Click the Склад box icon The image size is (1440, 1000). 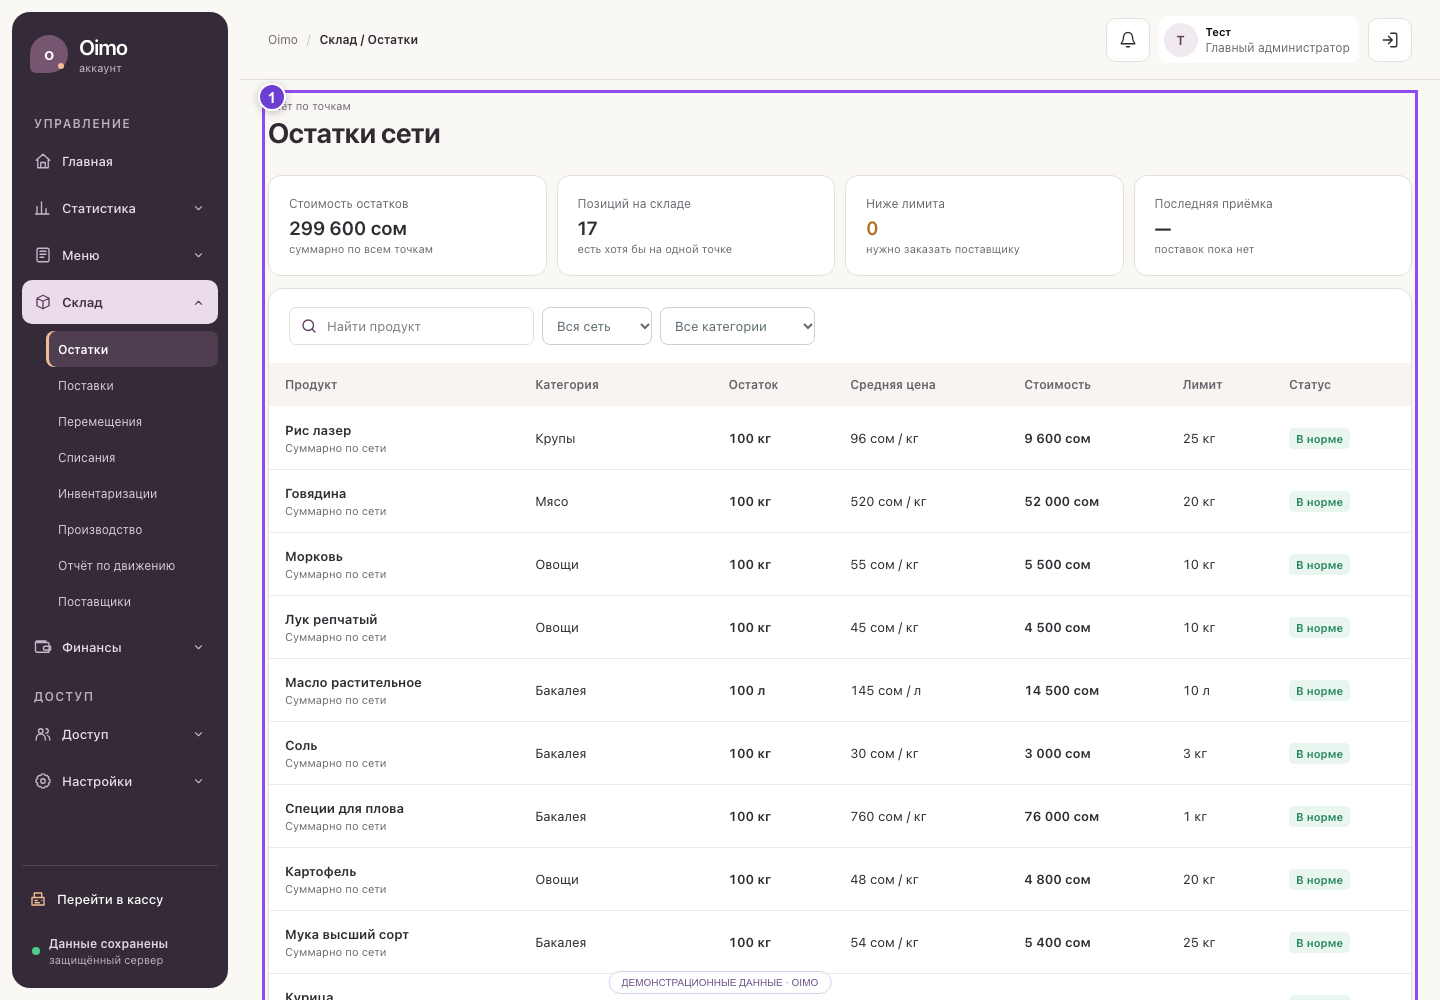43,302
